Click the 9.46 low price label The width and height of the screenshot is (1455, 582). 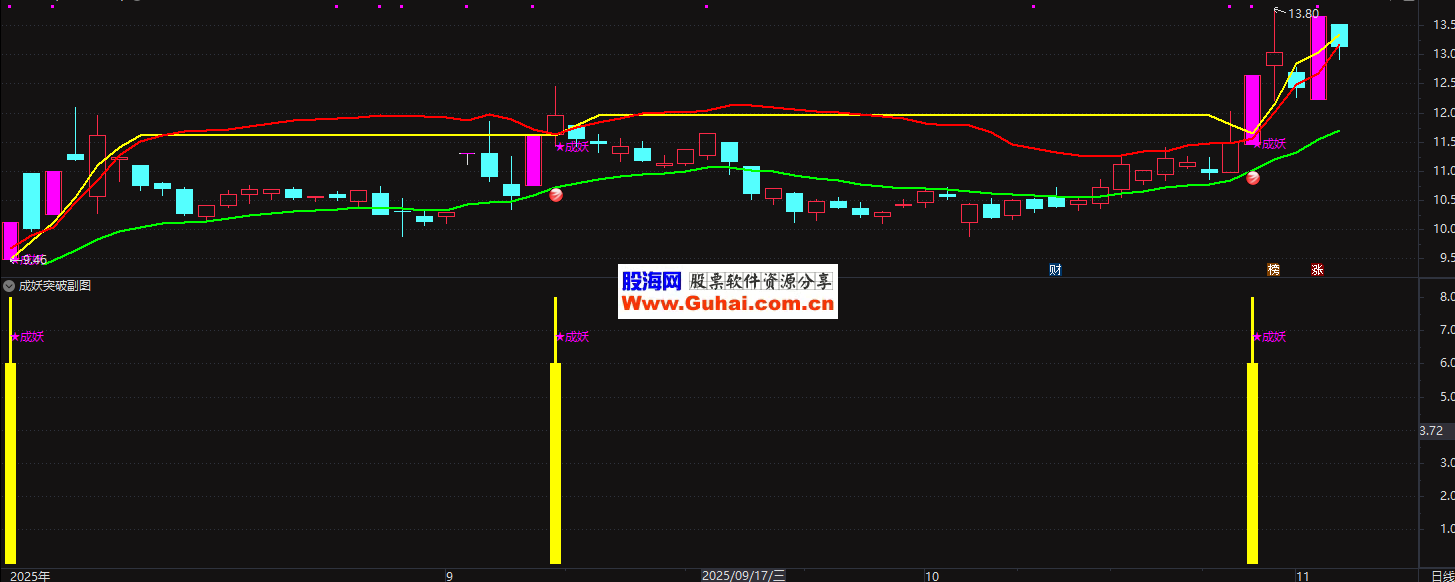click(x=32, y=260)
